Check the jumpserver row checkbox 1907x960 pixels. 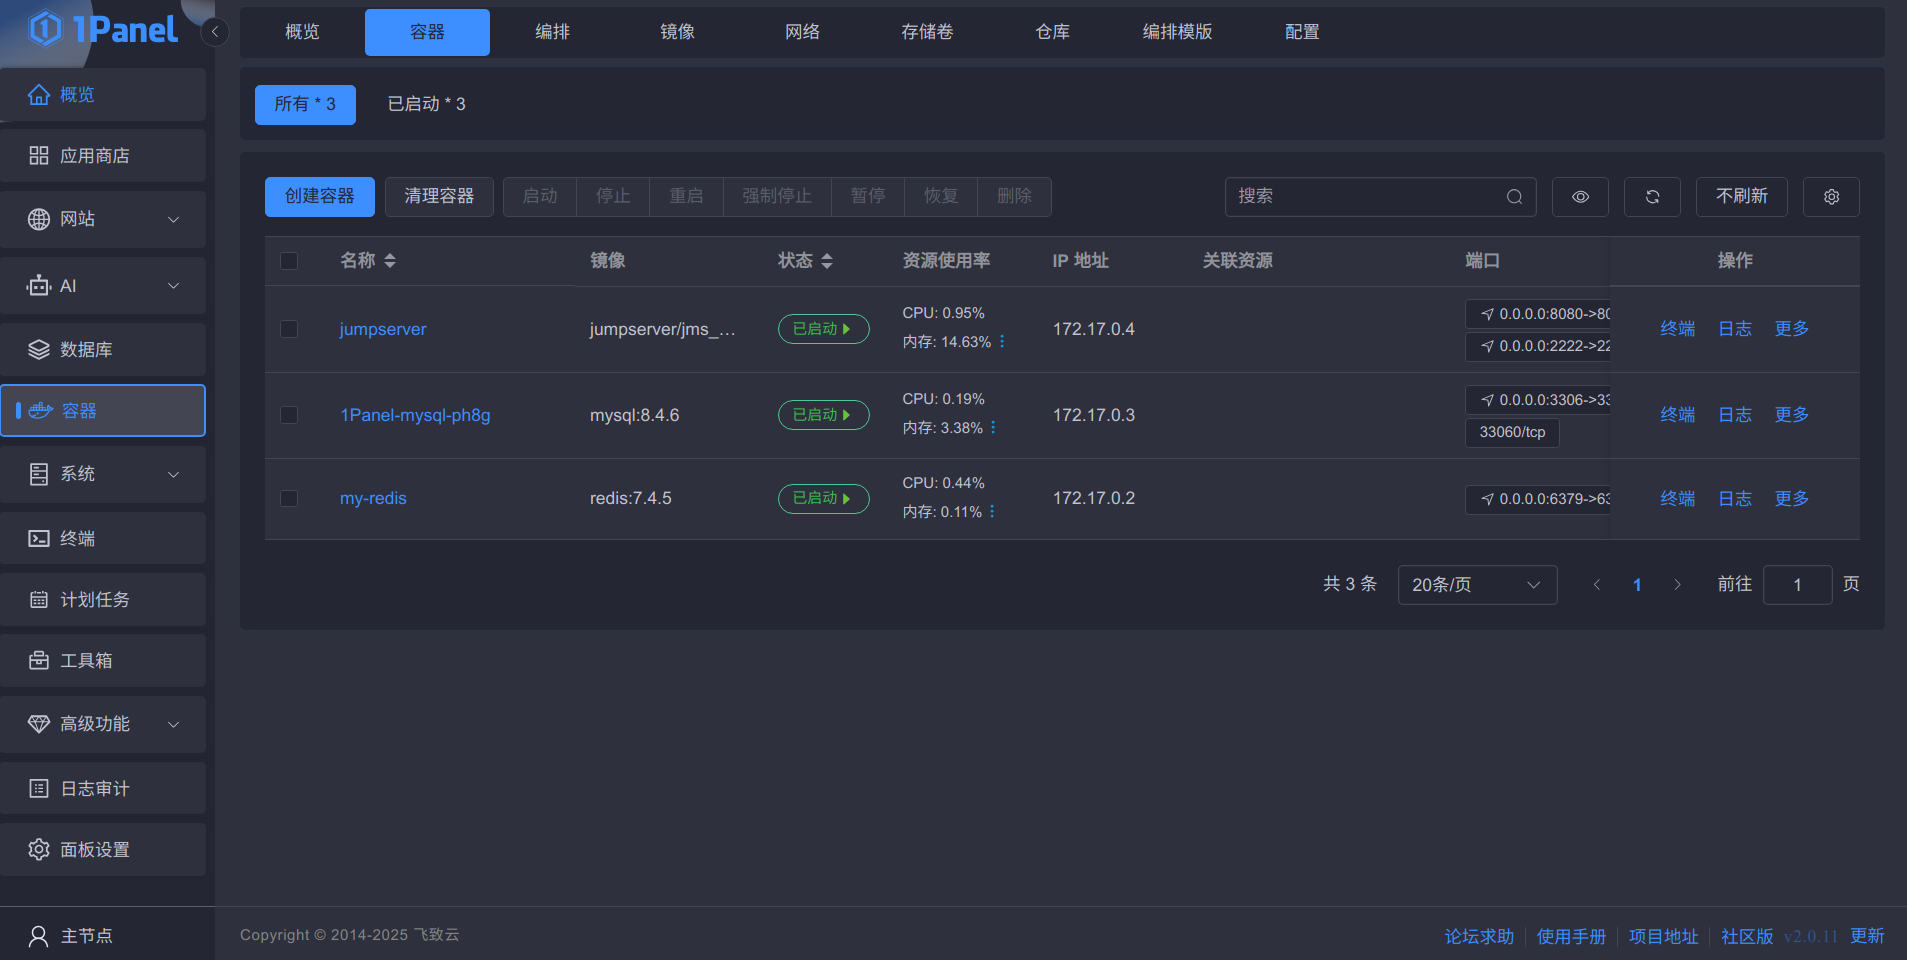(x=289, y=329)
